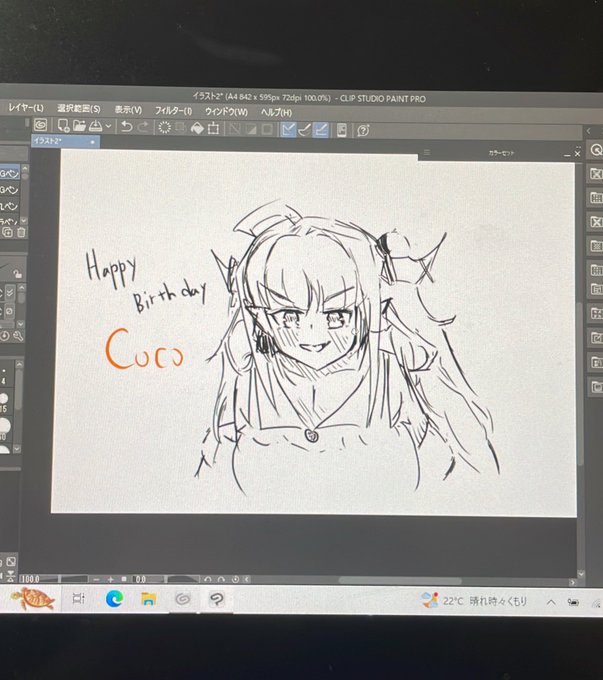
Task: Click brush size list scroll-up arrow
Action: pyautogui.click(x=18, y=365)
